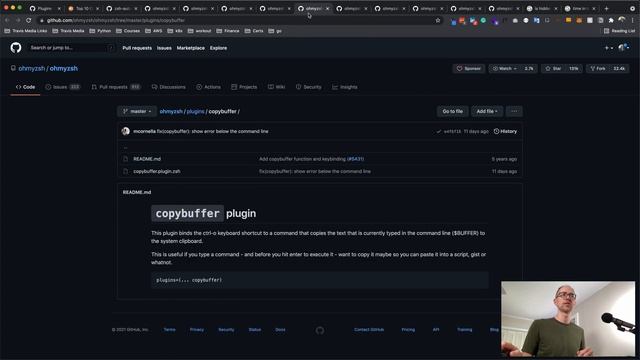Open the AWS bookmark folder

click(153, 31)
